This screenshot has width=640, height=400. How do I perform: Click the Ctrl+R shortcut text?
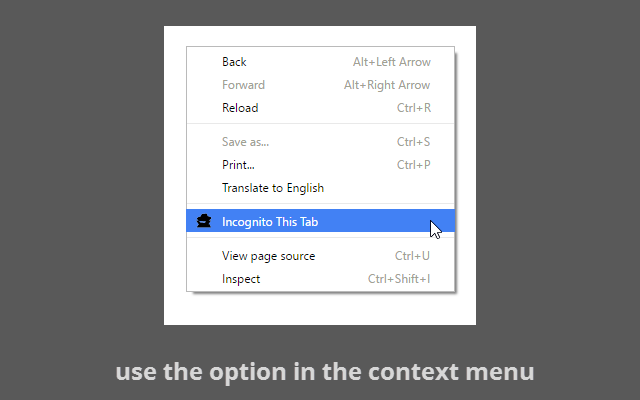414,108
